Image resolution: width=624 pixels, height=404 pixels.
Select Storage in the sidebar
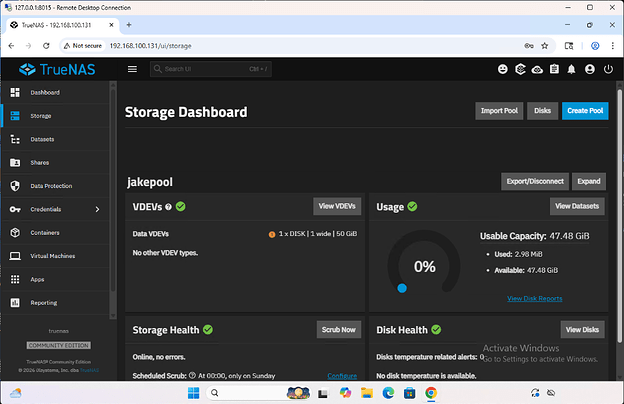coord(56,116)
